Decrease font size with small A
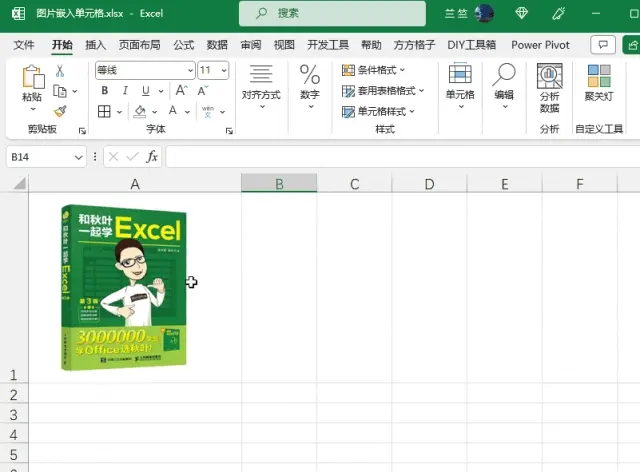The image size is (640, 472). [x=203, y=91]
